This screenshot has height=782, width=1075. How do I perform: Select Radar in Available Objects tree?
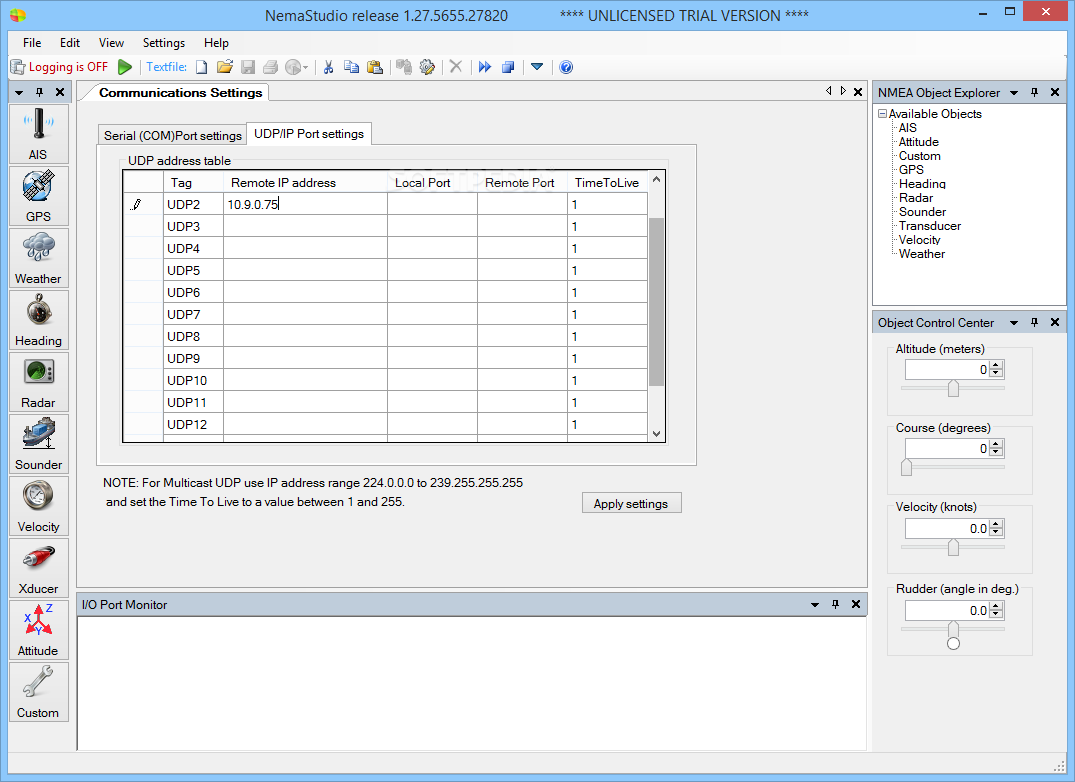click(916, 197)
